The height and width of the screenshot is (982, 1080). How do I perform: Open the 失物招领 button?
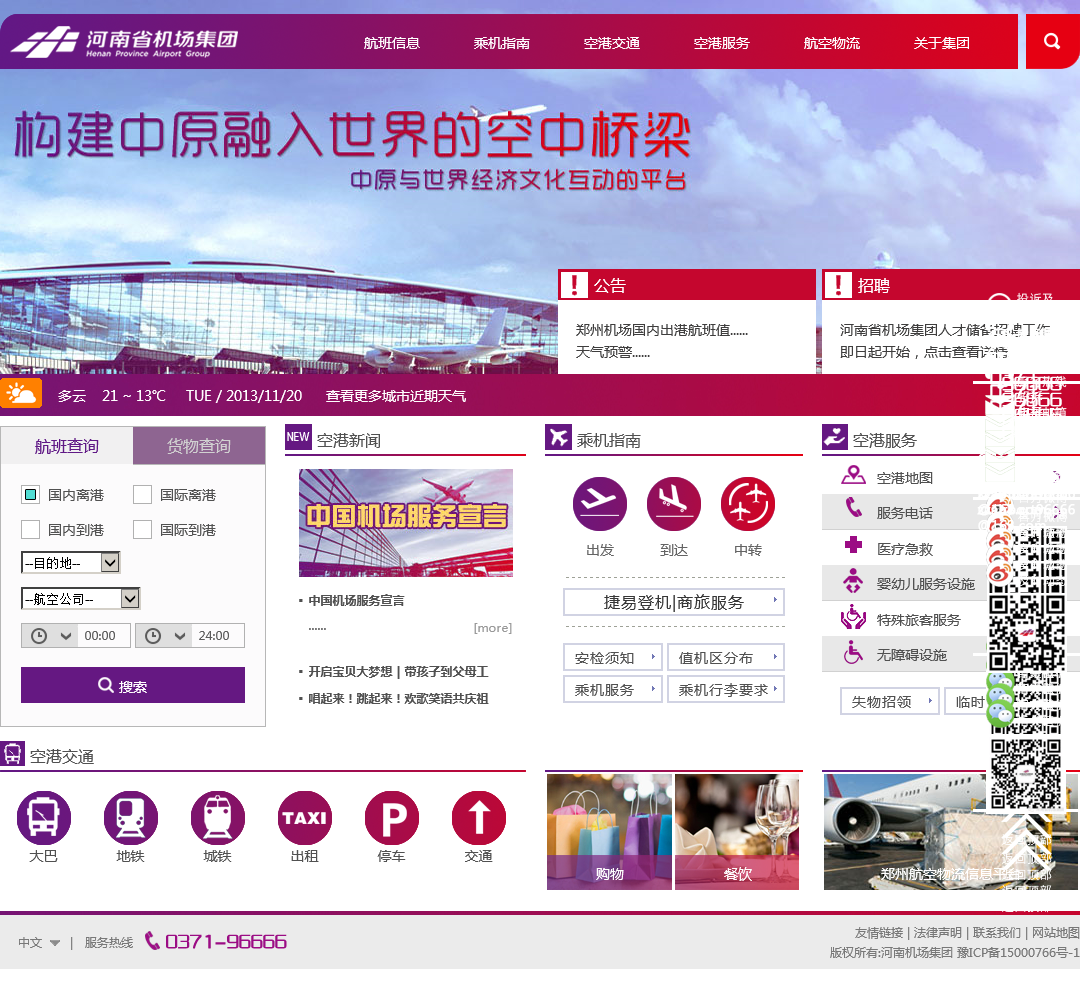[x=889, y=701]
